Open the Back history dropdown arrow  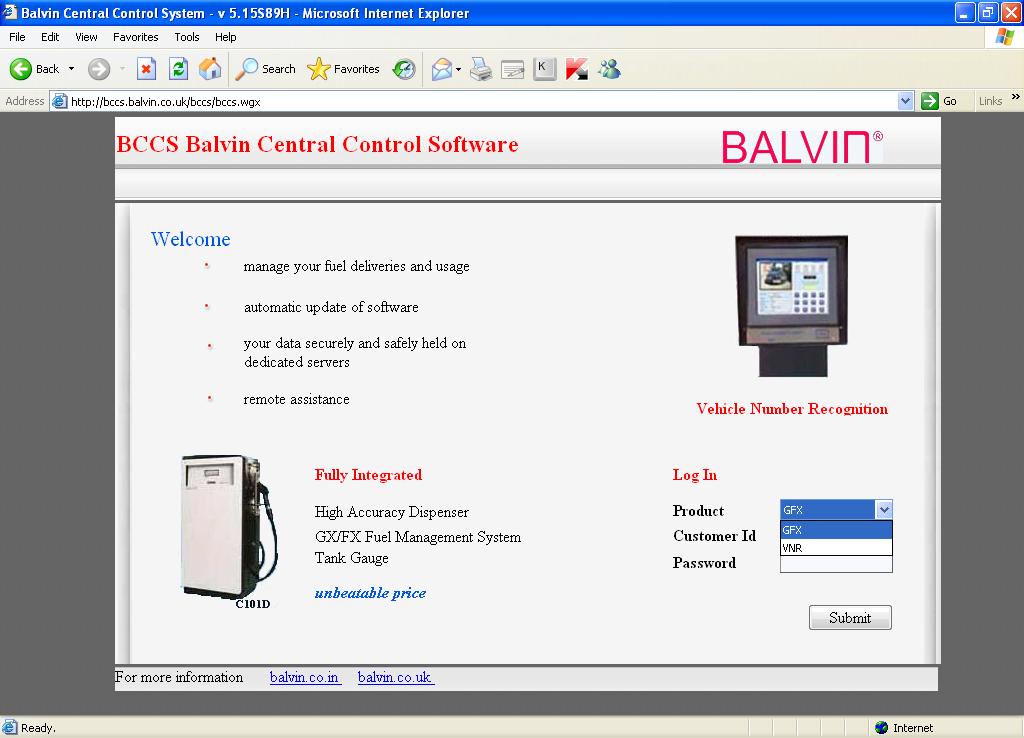click(71, 69)
